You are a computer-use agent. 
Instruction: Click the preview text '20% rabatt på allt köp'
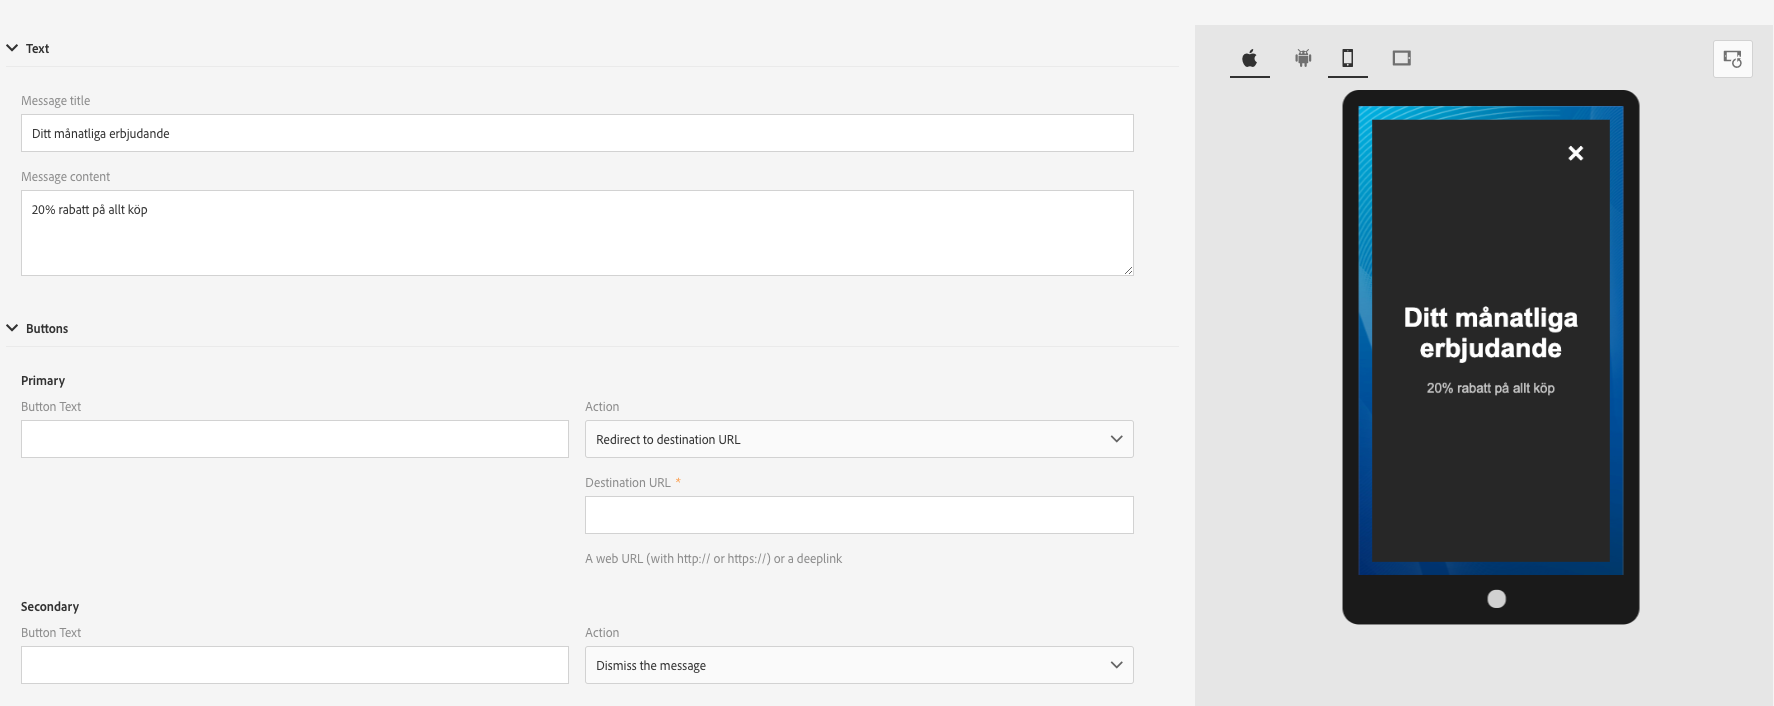(1490, 388)
